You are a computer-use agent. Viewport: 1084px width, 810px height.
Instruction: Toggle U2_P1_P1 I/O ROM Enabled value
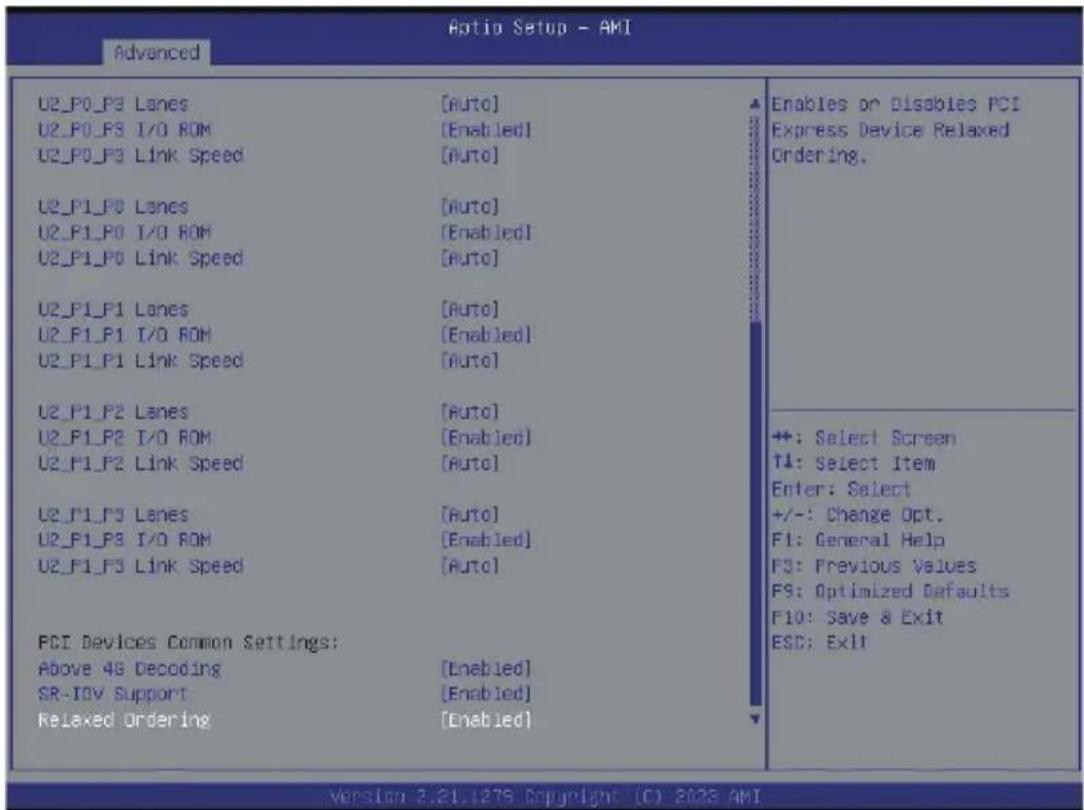coord(486,335)
